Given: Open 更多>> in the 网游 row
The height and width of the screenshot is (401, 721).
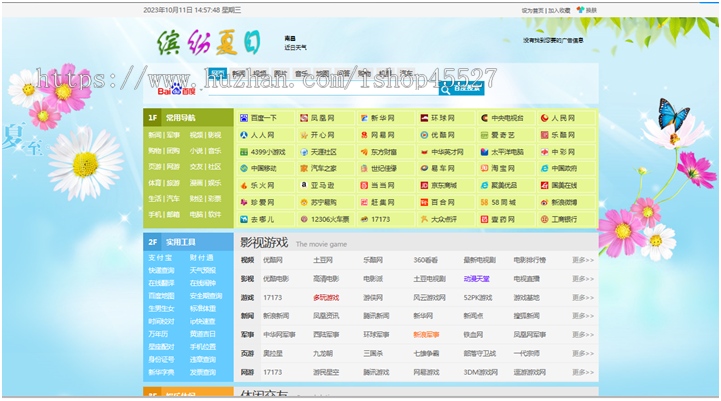Looking at the screenshot, I should tap(583, 372).
